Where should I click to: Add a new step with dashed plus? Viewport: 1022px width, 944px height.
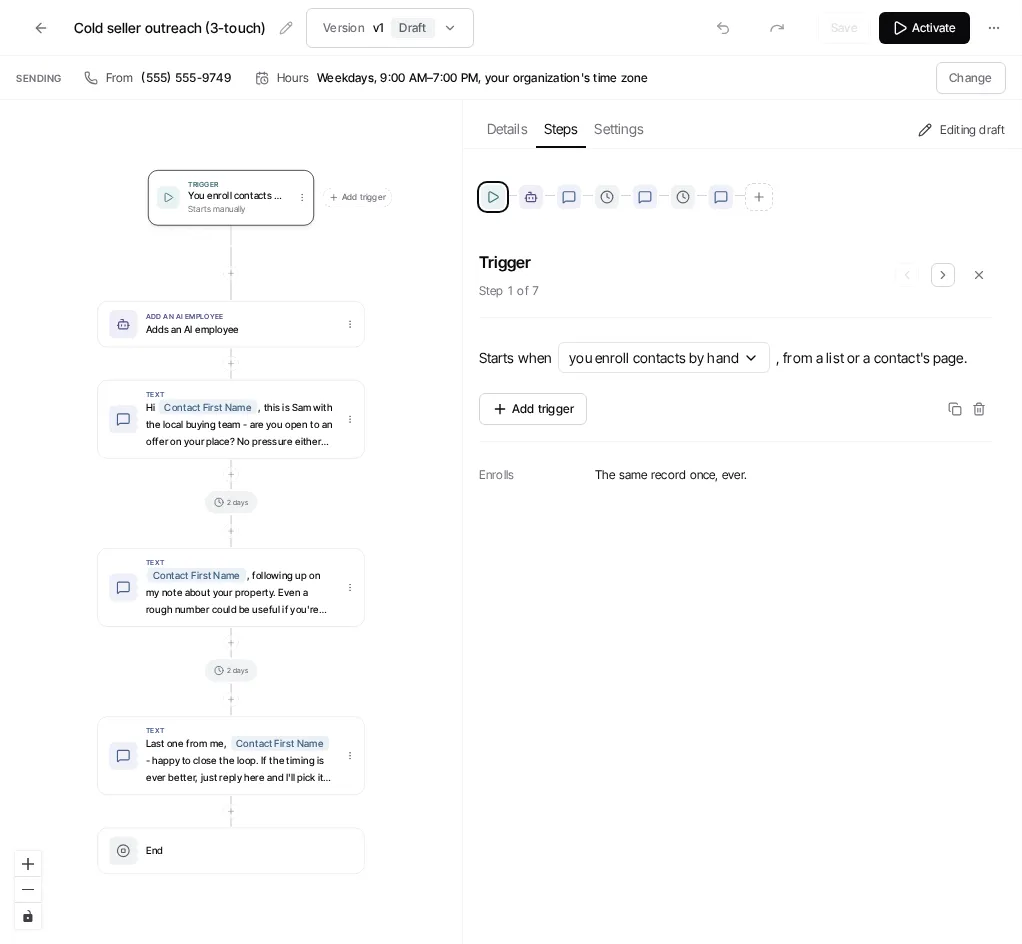[759, 197]
